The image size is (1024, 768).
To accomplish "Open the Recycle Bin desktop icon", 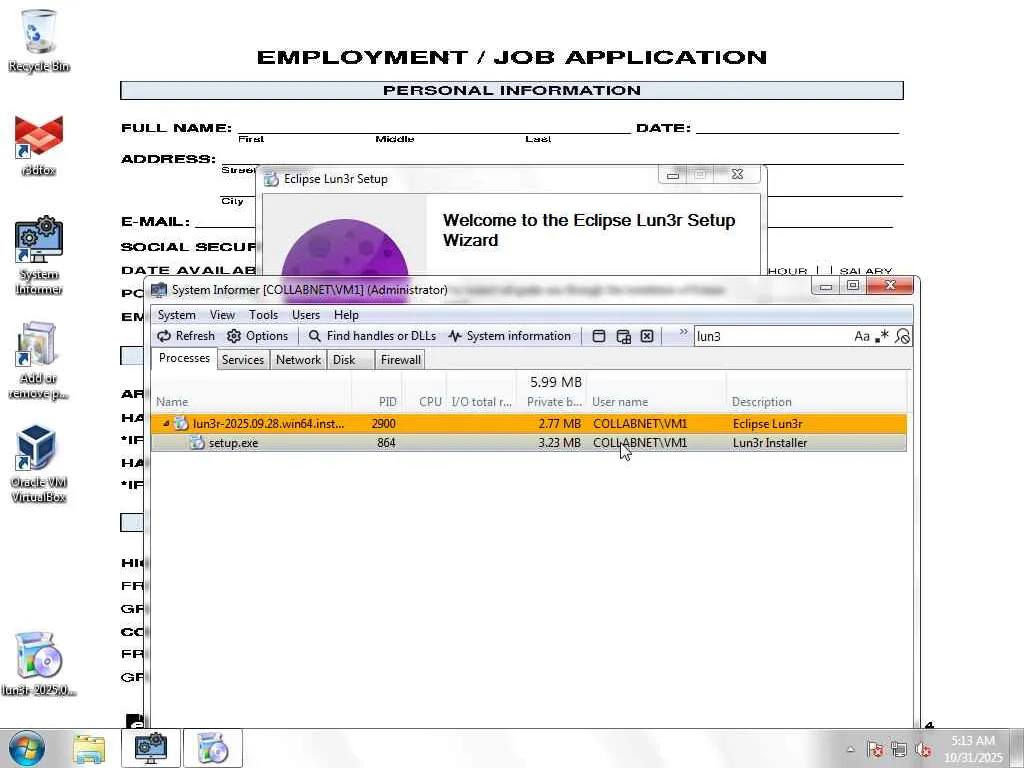I will [39, 40].
